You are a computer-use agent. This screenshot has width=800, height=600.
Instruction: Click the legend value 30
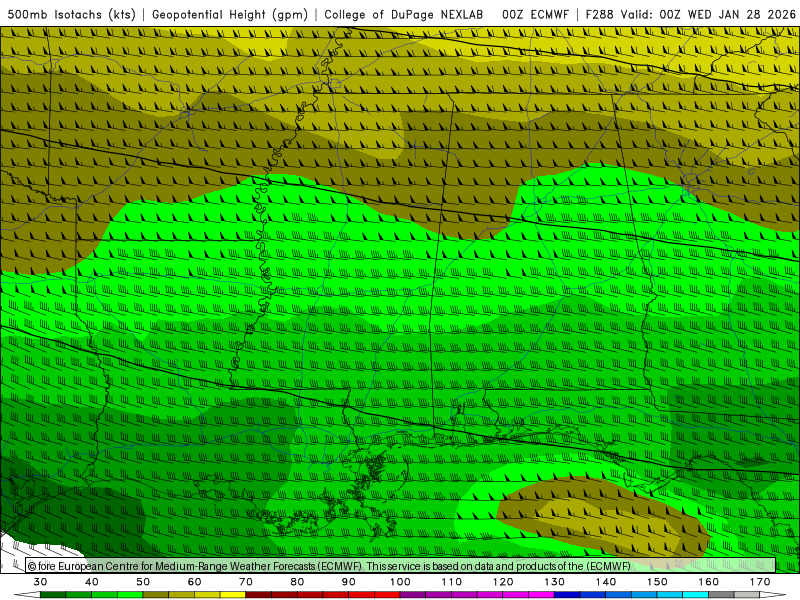pyautogui.click(x=40, y=582)
